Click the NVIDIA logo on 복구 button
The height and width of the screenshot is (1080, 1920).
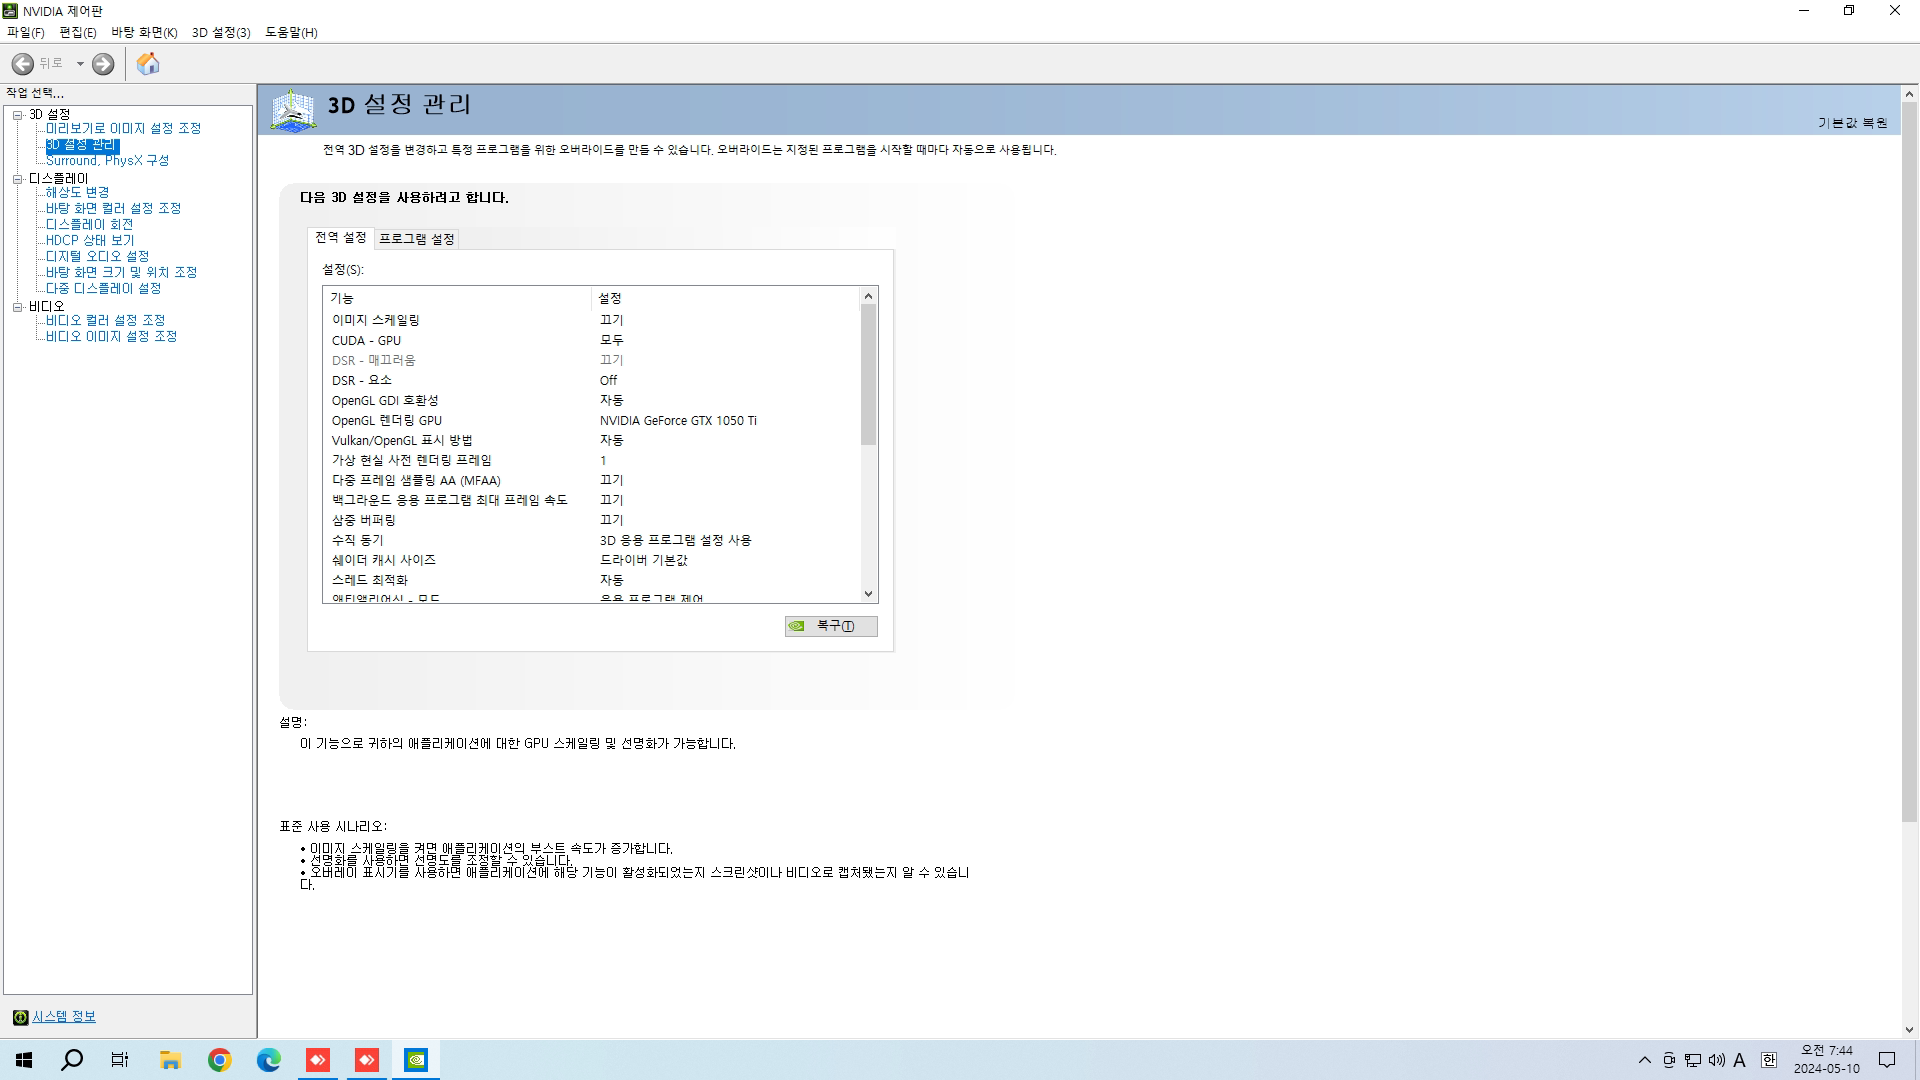tap(797, 626)
